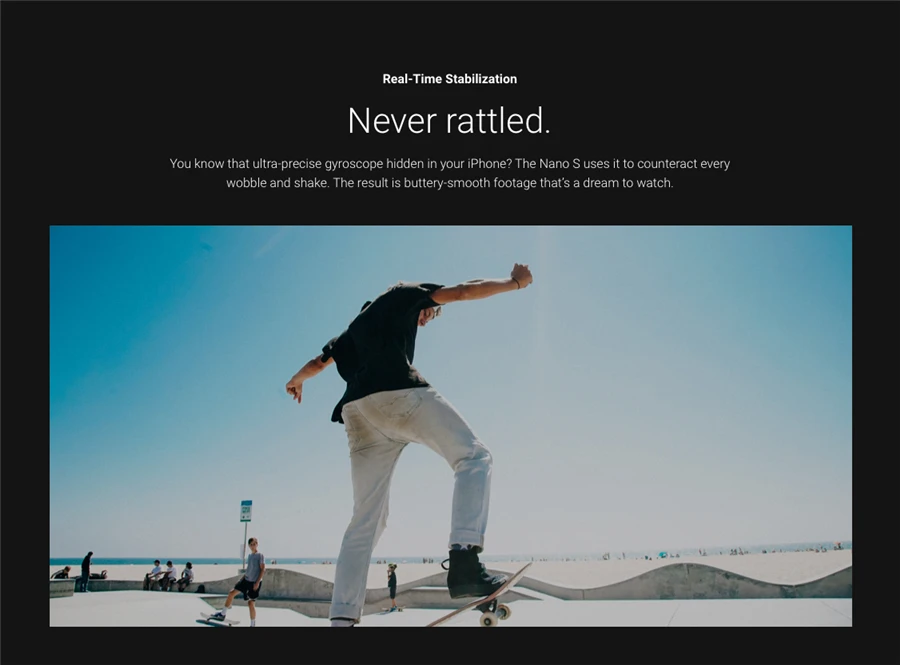Click "Nano S" in the paragraph text
Viewport: 900px width, 665px height.
pyautogui.click(x=559, y=164)
